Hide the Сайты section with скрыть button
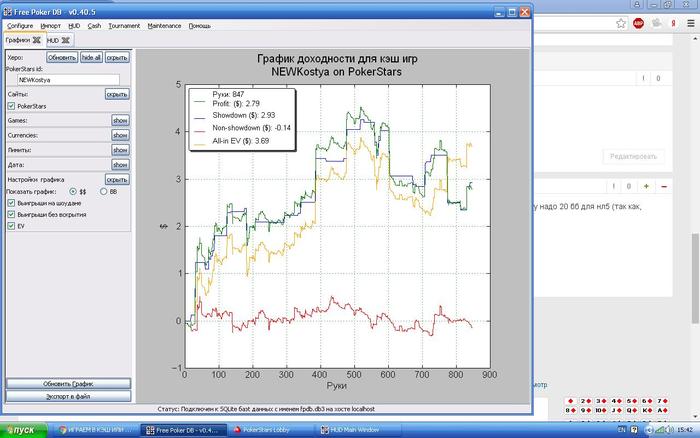This screenshot has width=700, height=438. 117,94
